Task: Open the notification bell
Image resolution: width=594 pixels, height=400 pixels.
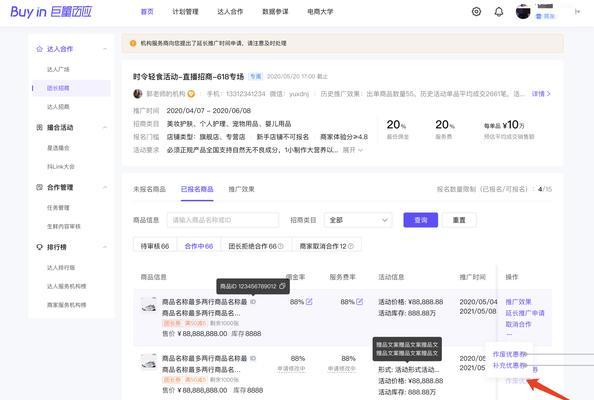Action: click(499, 12)
